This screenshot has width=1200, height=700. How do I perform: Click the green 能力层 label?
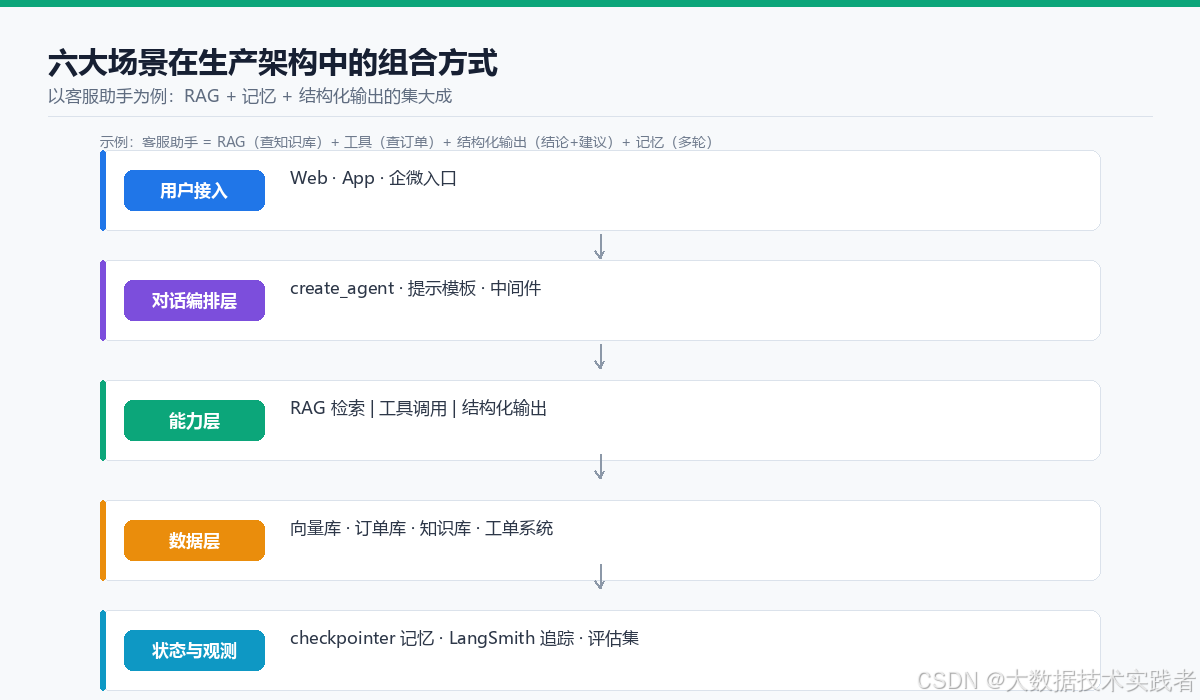coord(194,421)
